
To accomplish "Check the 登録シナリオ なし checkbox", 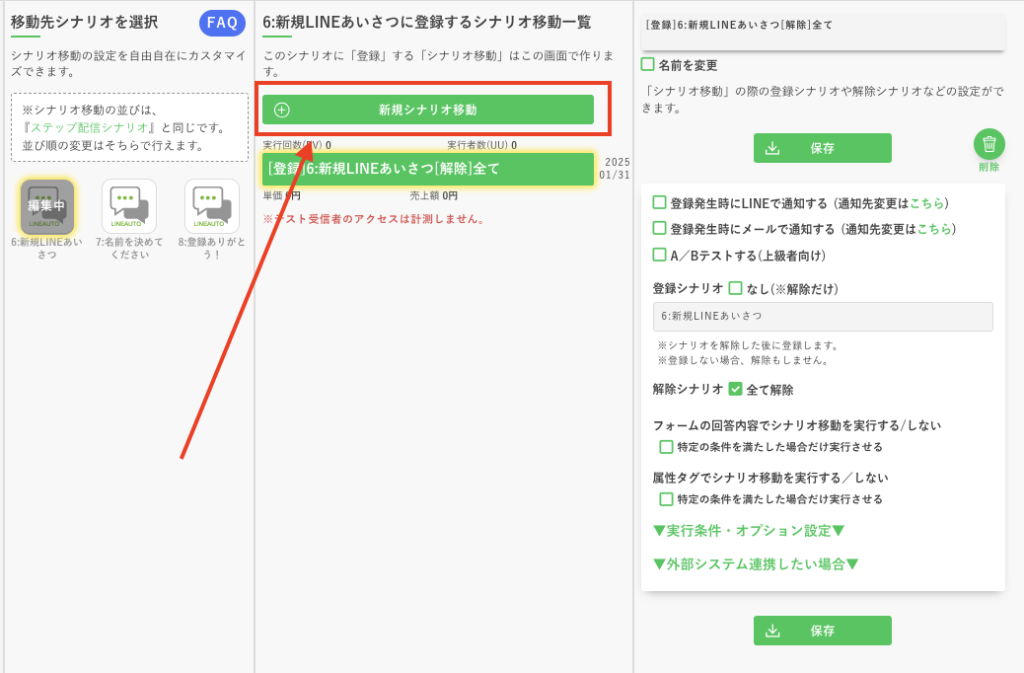I will pos(735,288).
